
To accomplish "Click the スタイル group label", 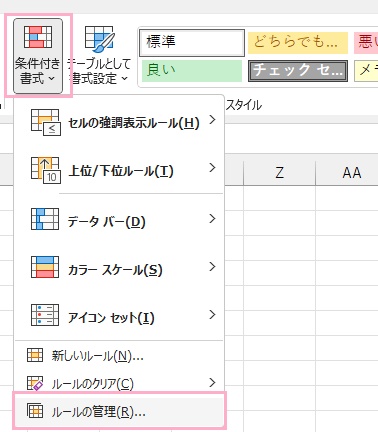I will 244,105.
